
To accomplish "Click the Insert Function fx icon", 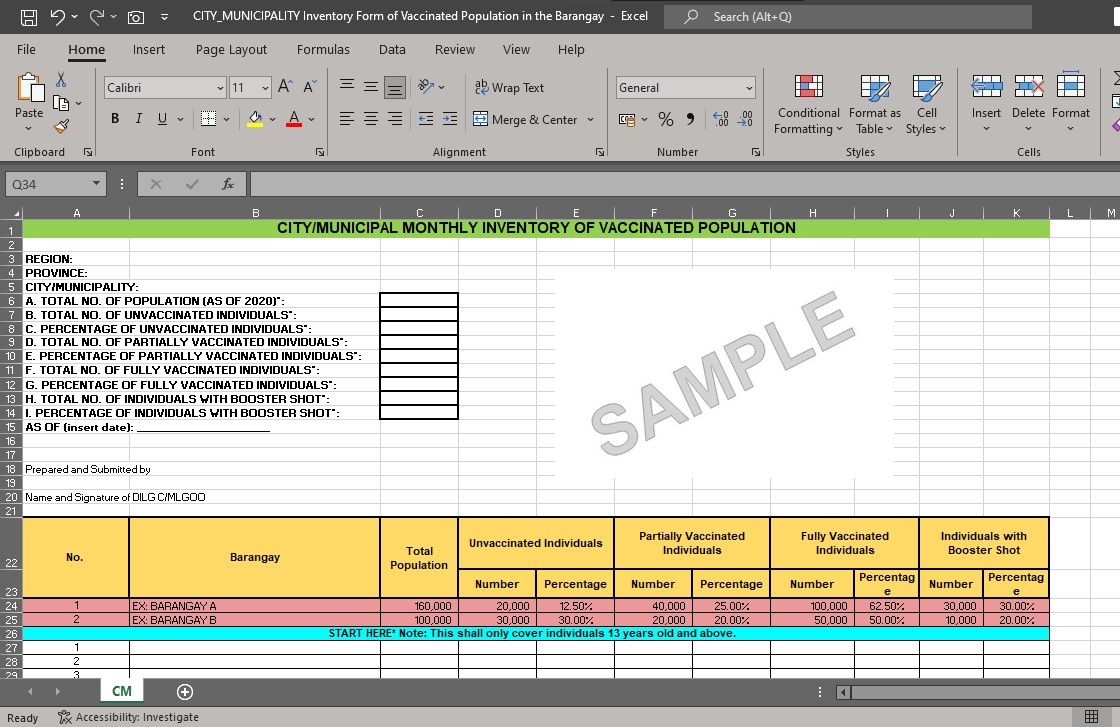I will click(228, 184).
